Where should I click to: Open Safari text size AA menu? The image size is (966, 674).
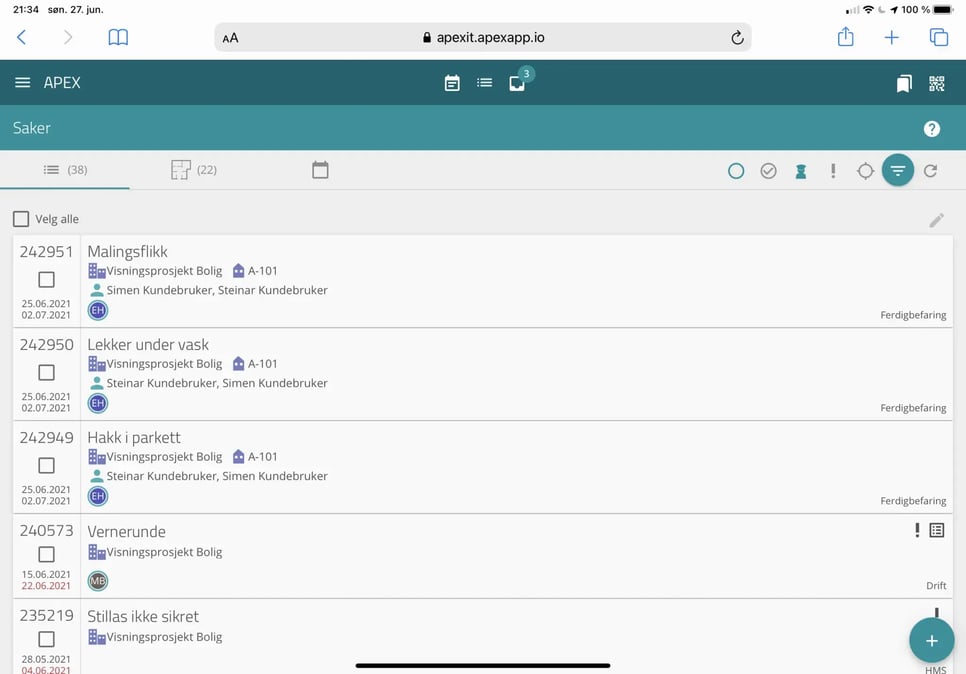(x=231, y=38)
